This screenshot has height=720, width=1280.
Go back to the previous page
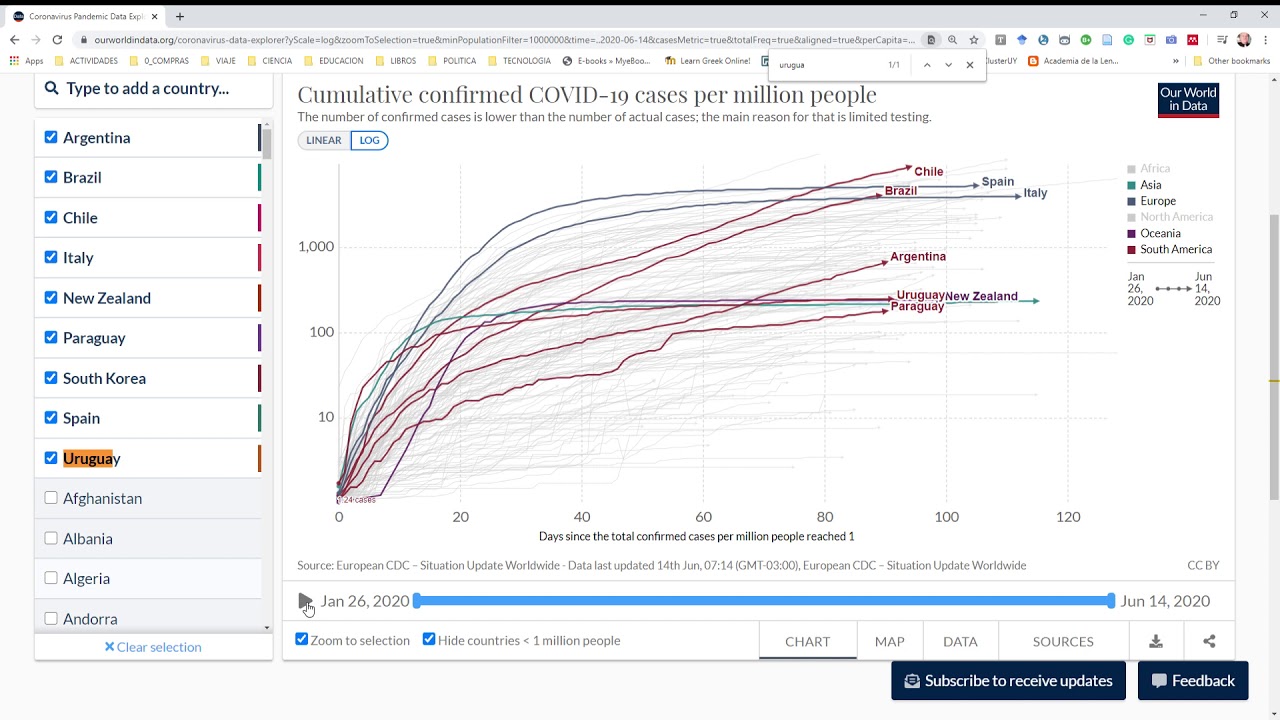pyautogui.click(x=14, y=40)
